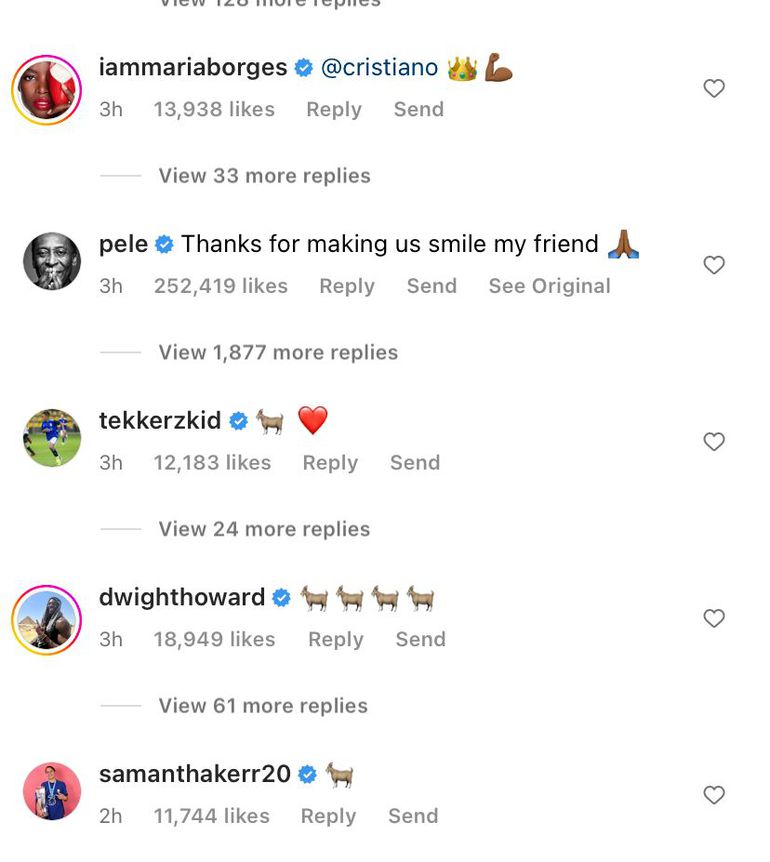Viewport: 770px width, 862px height.
Task: See Original text of pele's comment
Action: (549, 286)
